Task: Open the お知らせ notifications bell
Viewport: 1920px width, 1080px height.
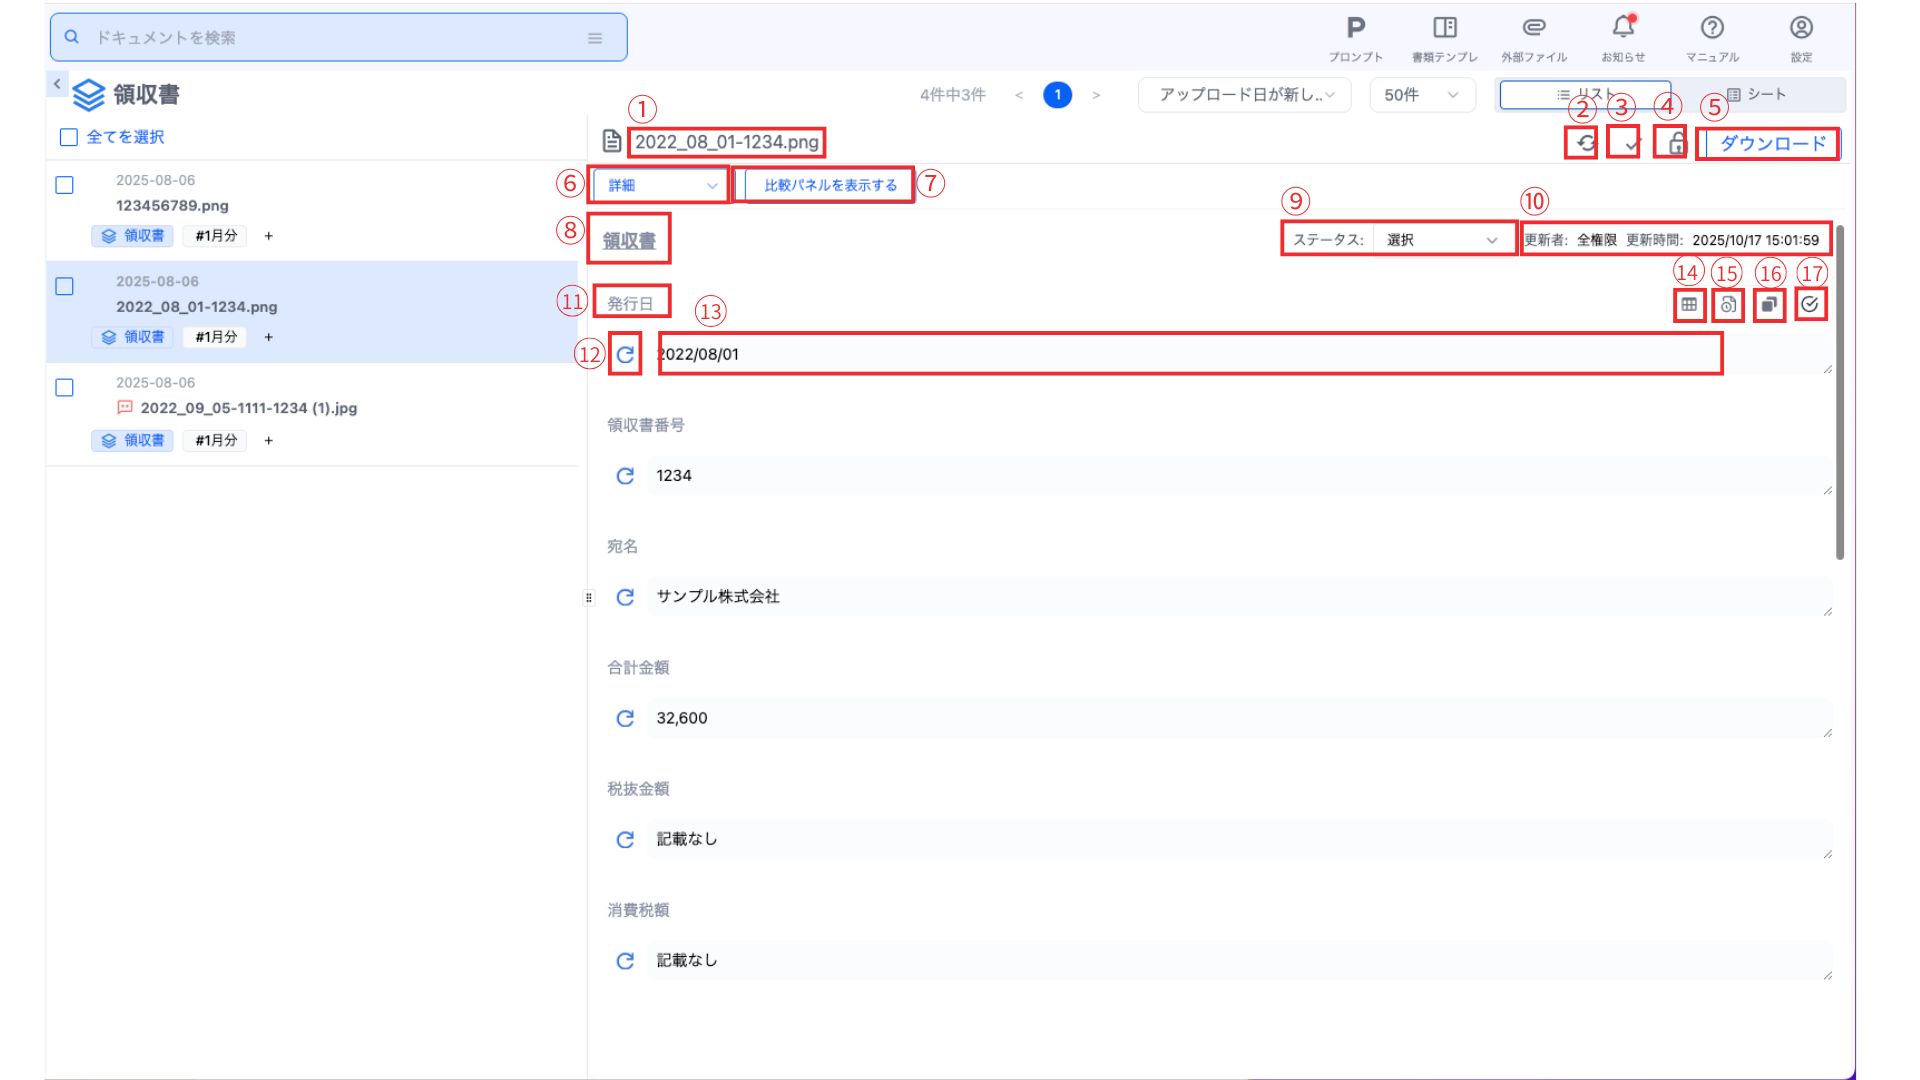Action: 1623,28
